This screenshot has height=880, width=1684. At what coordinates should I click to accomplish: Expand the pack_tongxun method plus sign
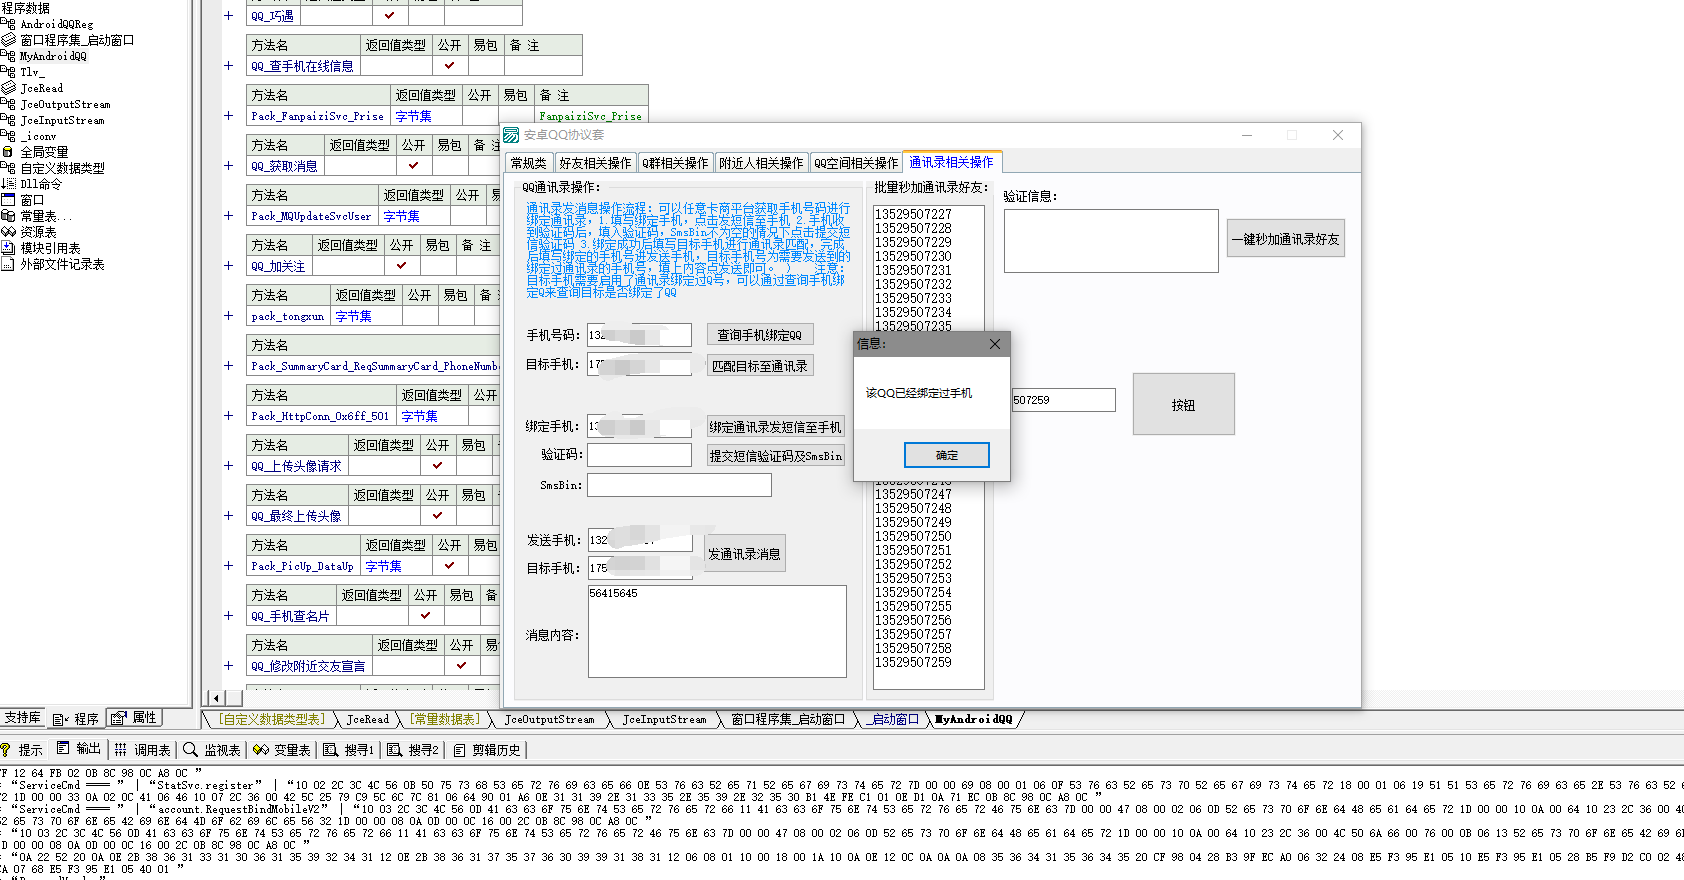(228, 315)
